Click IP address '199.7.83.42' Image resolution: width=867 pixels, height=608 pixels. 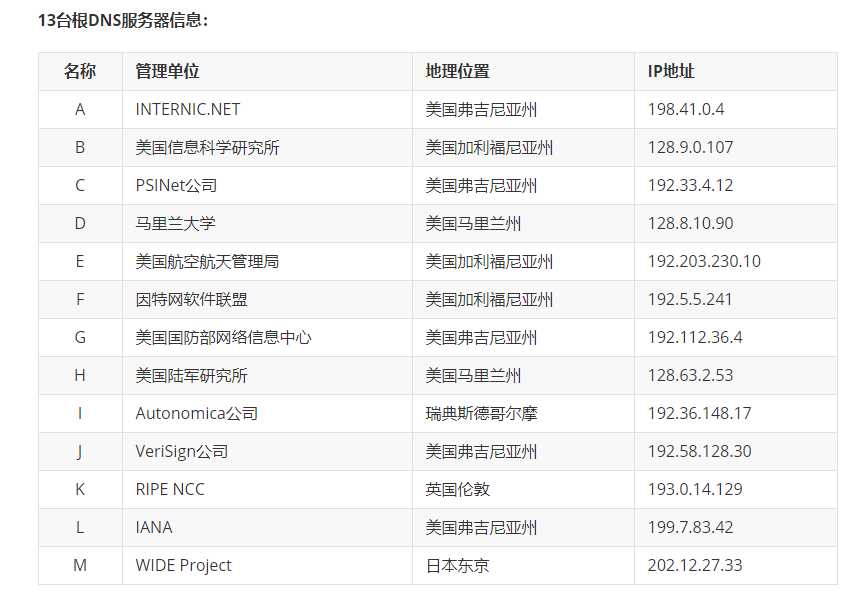click(x=690, y=528)
